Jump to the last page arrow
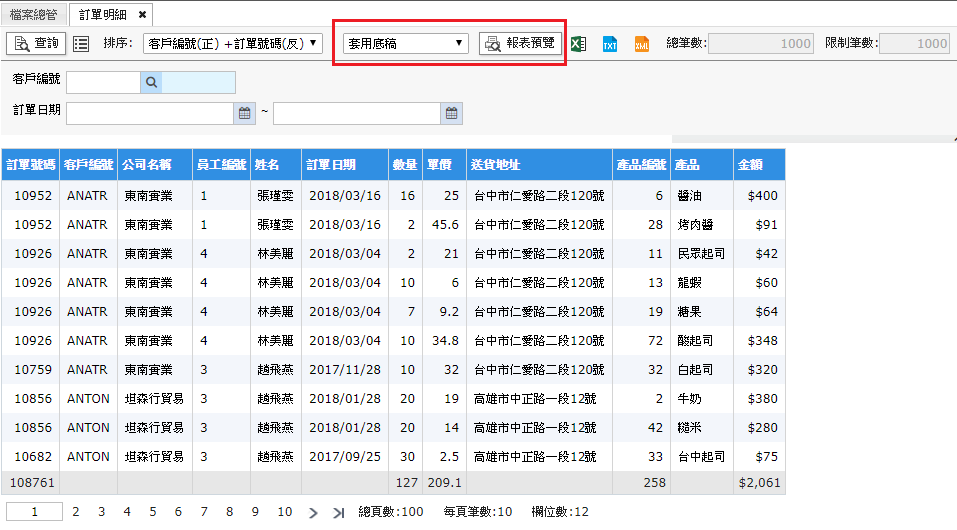Screen dimensions: 957x530 339,513
